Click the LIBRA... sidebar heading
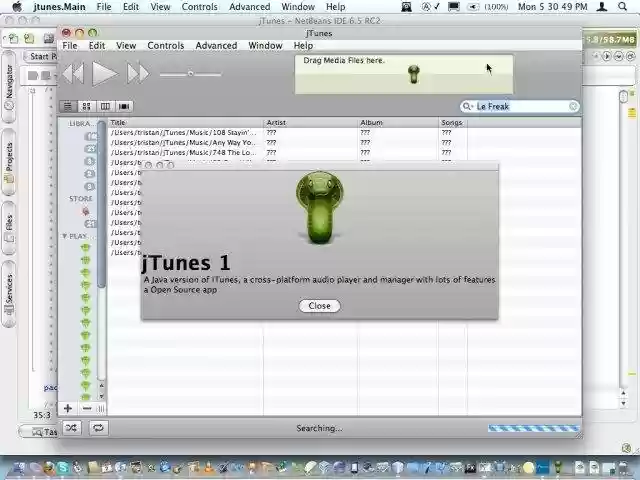Image resolution: width=640 pixels, height=480 pixels. [x=82, y=123]
